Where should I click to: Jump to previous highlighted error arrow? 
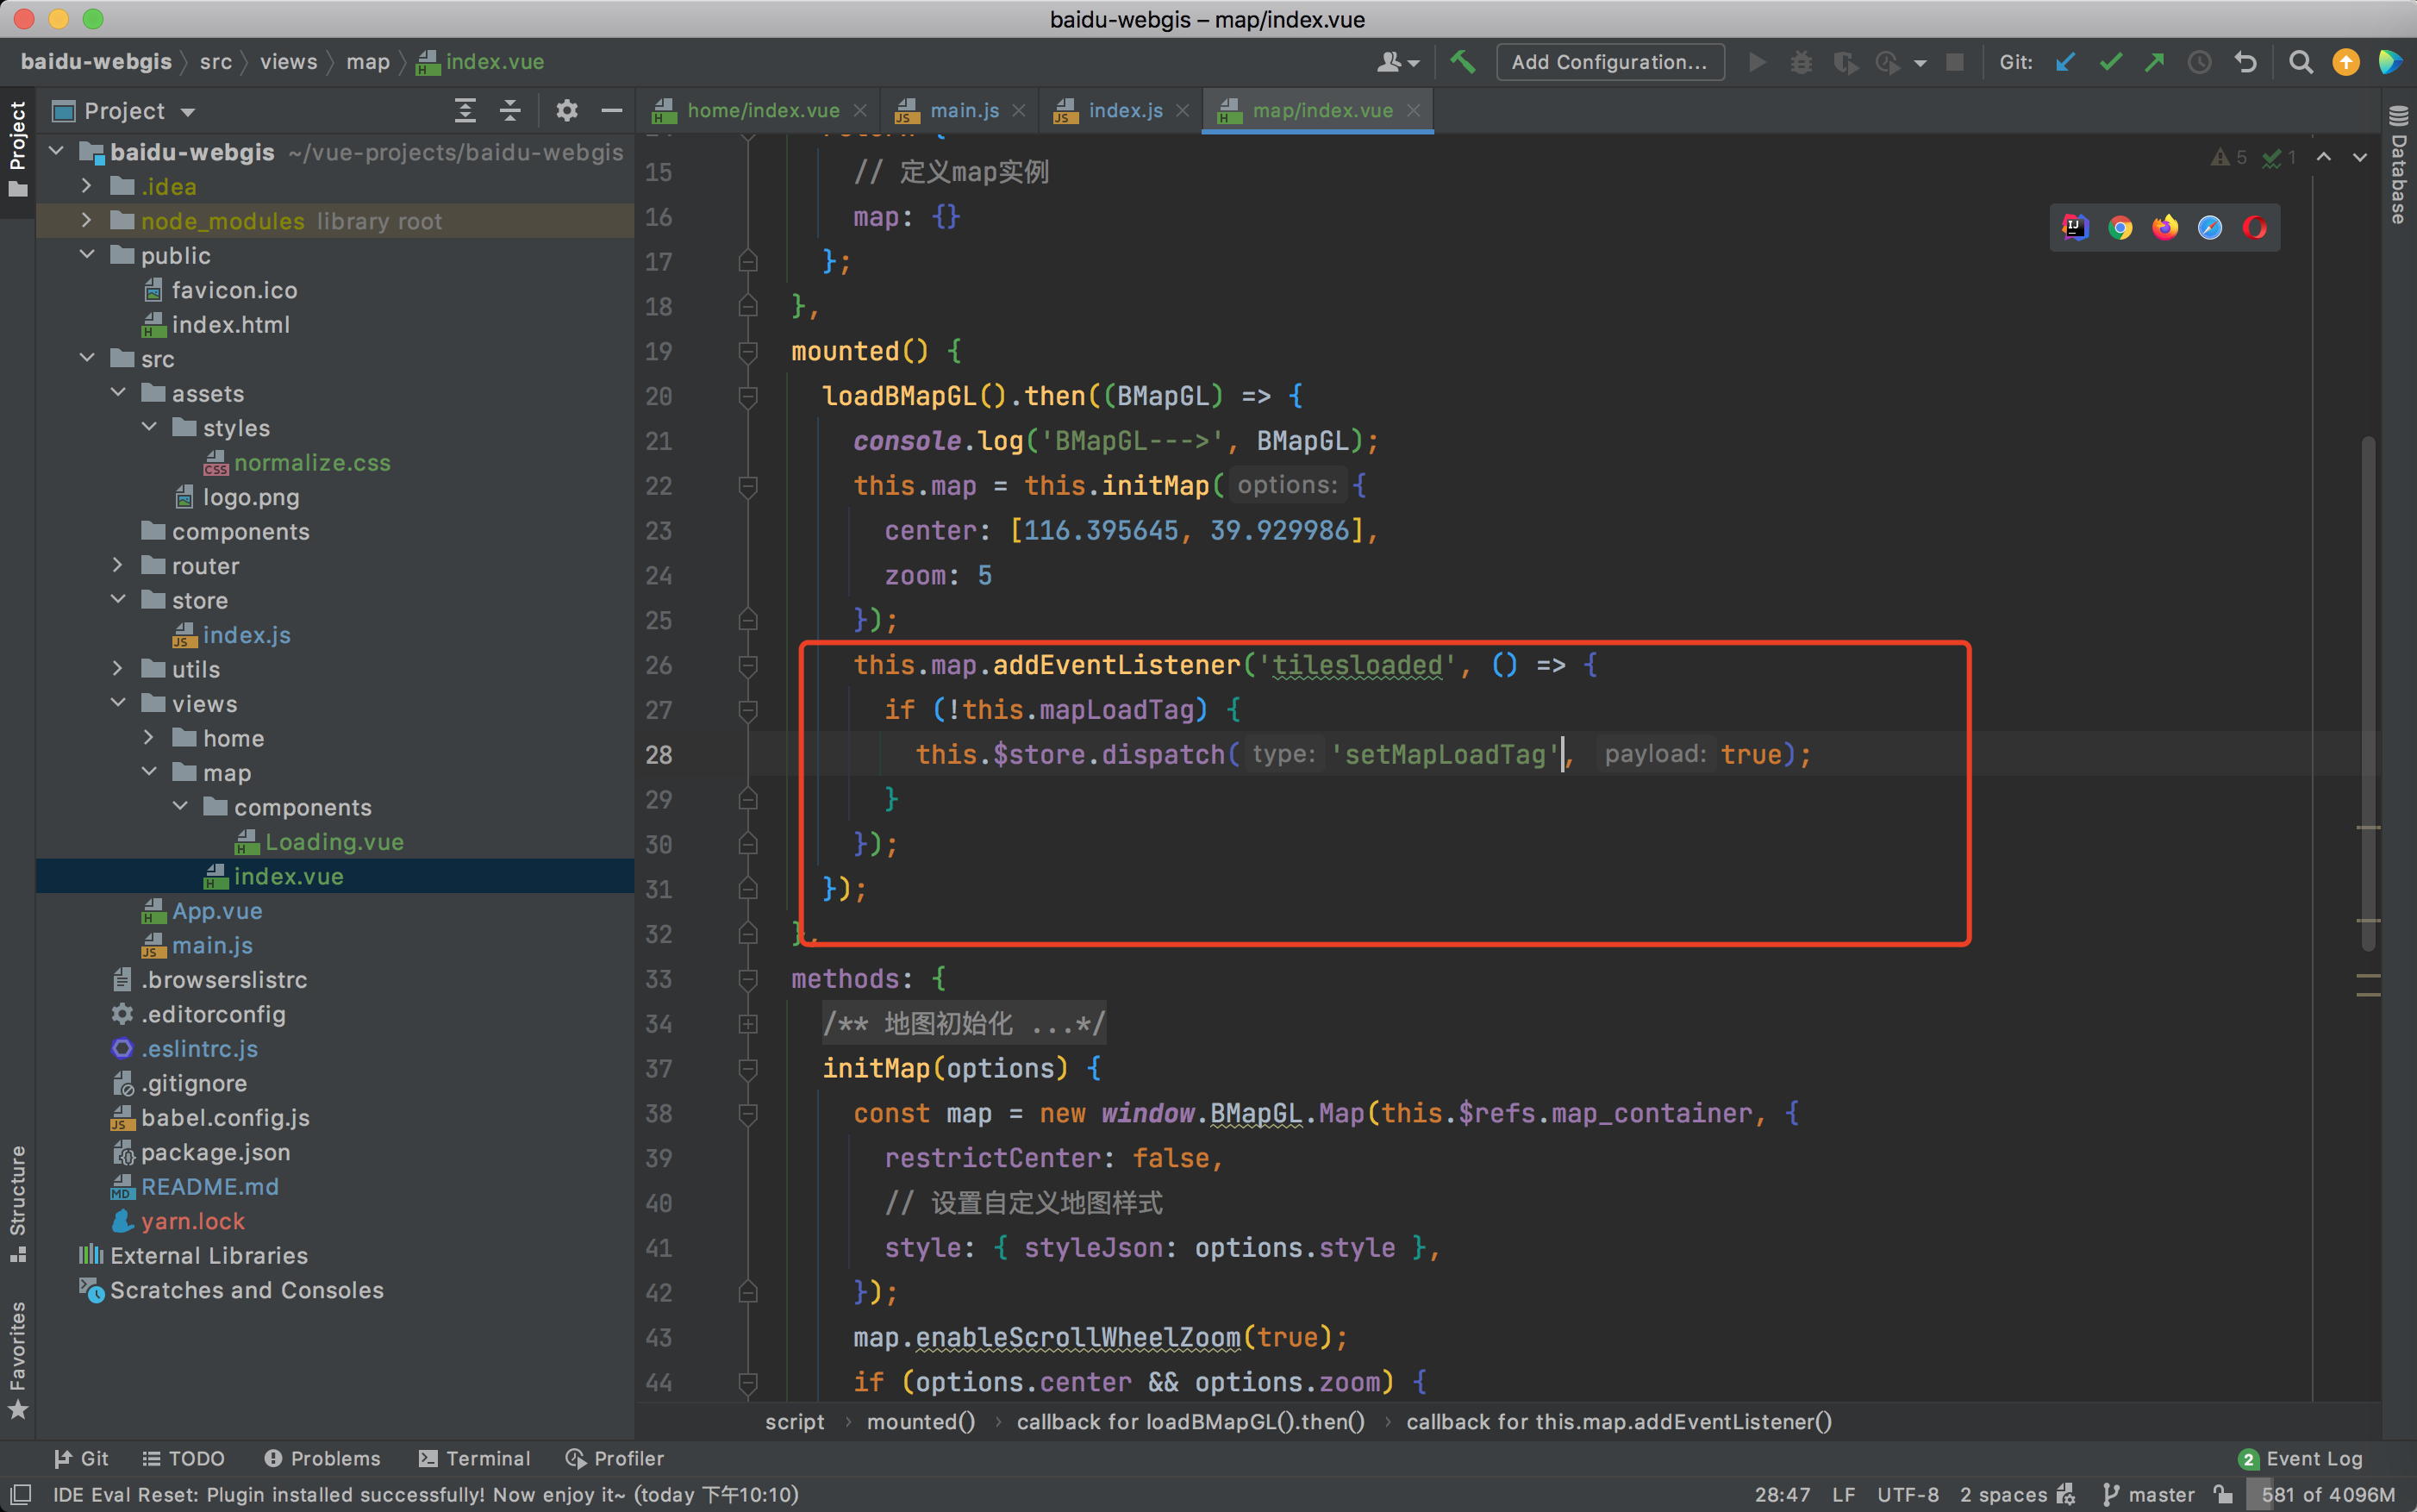coord(2324,157)
